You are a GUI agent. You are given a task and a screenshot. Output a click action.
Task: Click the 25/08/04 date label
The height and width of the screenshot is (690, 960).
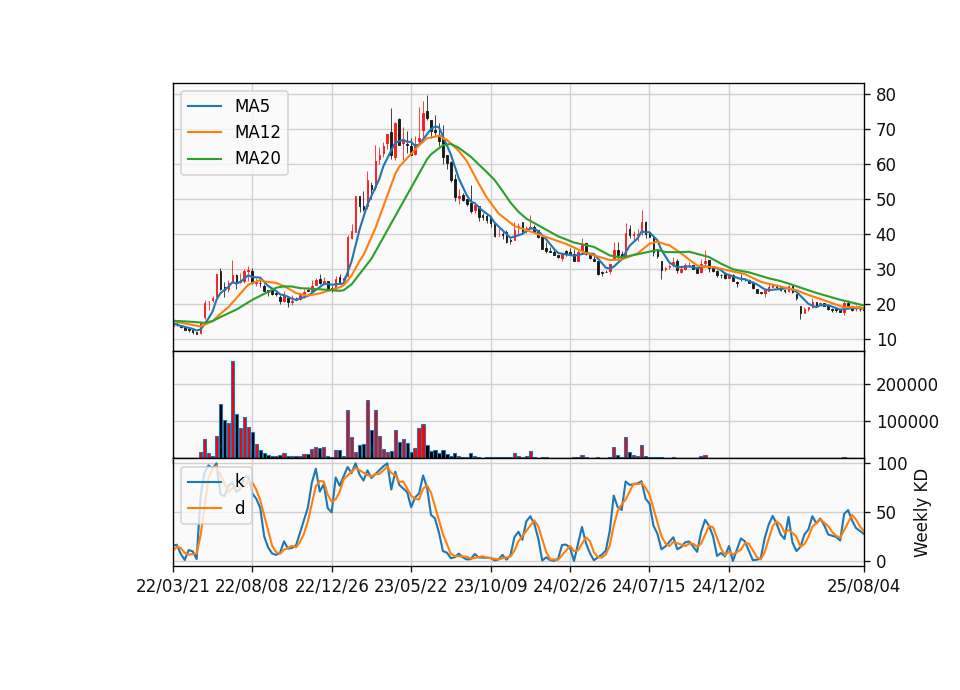(x=863, y=586)
